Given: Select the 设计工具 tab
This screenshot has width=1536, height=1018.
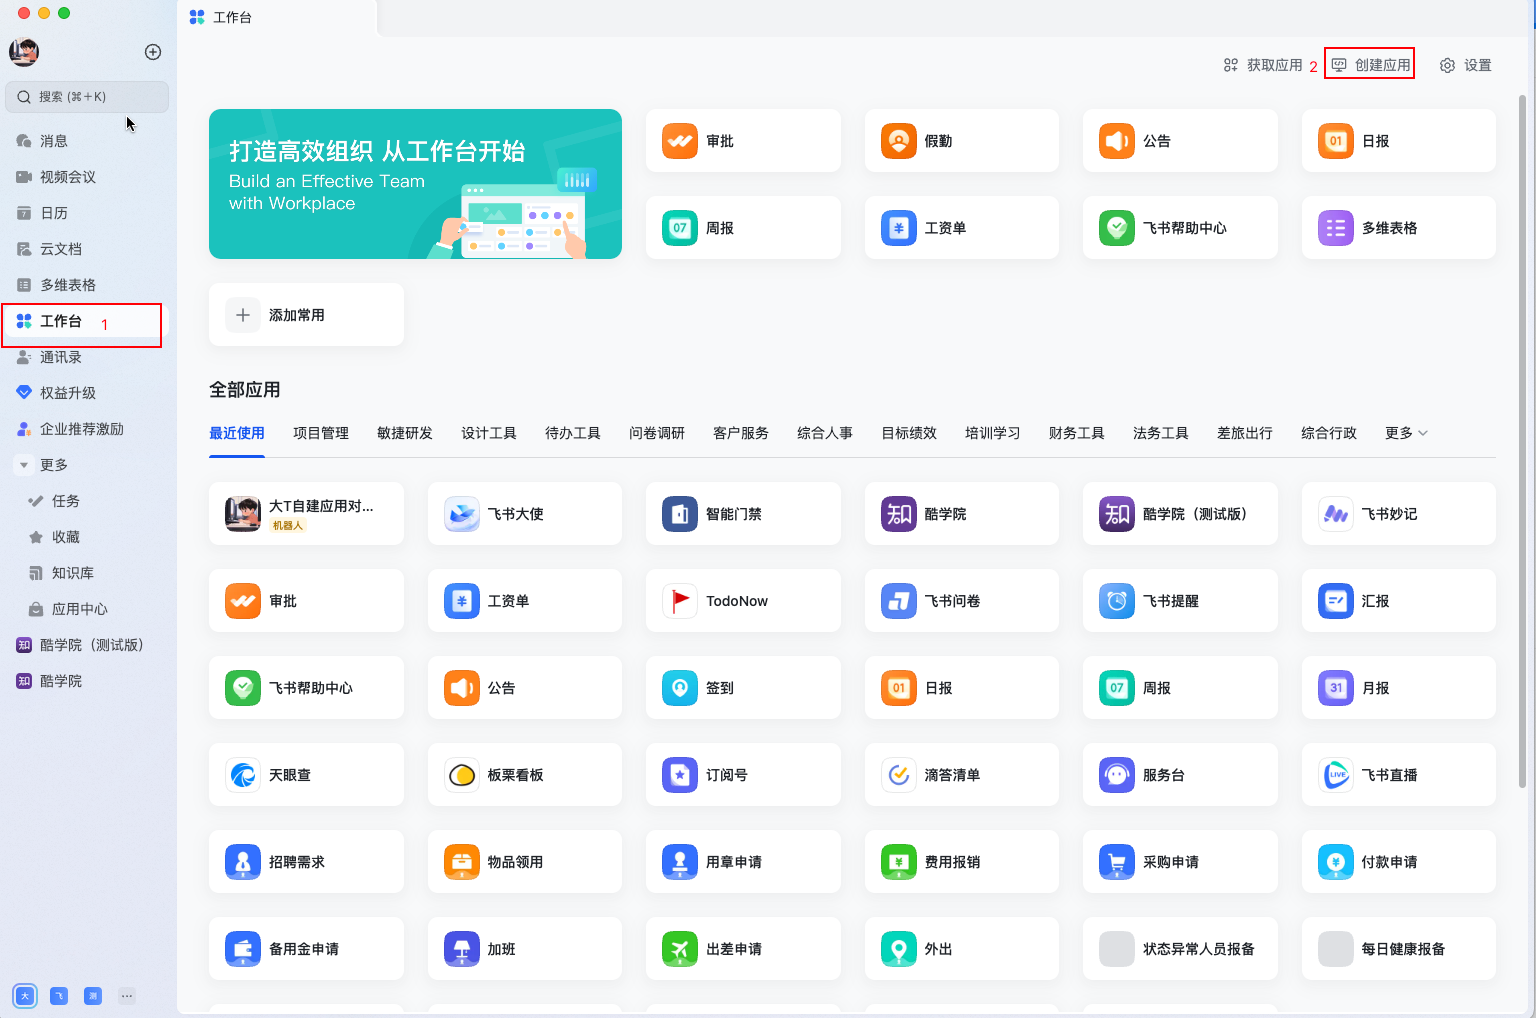Looking at the screenshot, I should coord(489,433).
